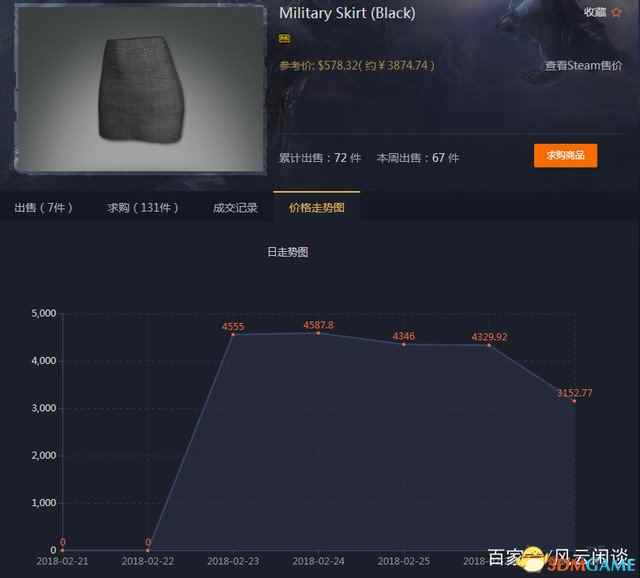Click the yellow item tag icon
This screenshot has height=578, width=640.
pos(284,38)
